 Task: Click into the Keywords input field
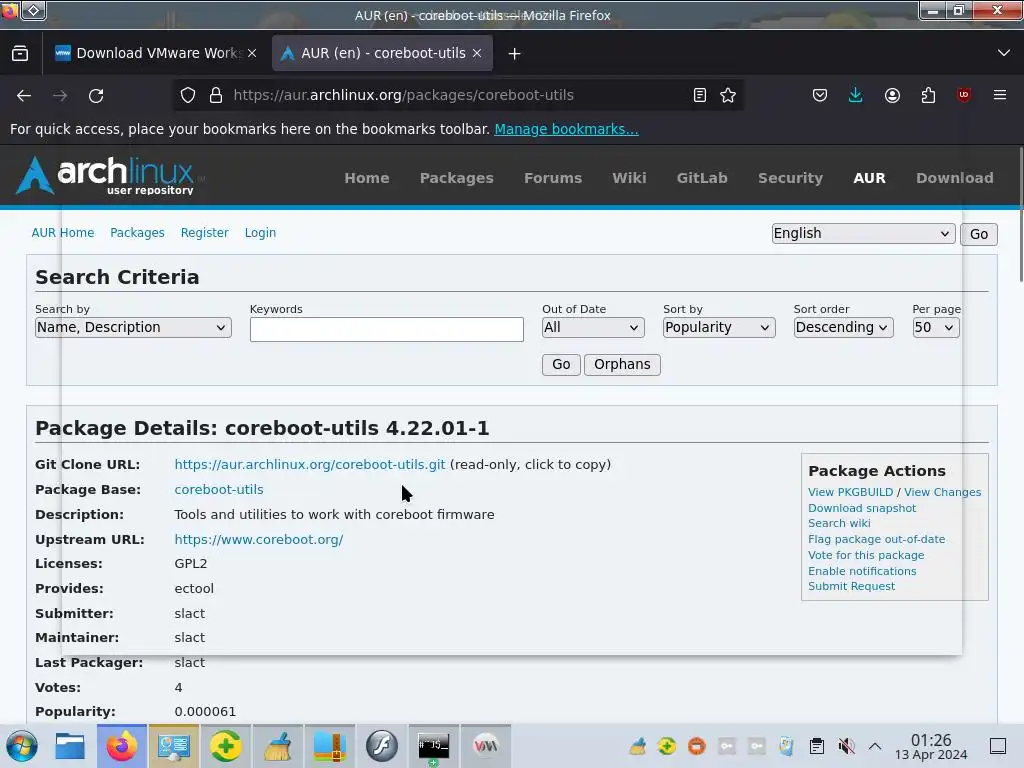(387, 329)
